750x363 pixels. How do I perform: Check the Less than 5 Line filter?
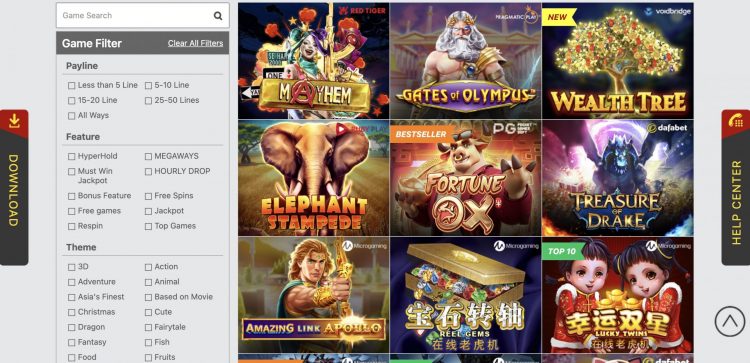(x=72, y=86)
